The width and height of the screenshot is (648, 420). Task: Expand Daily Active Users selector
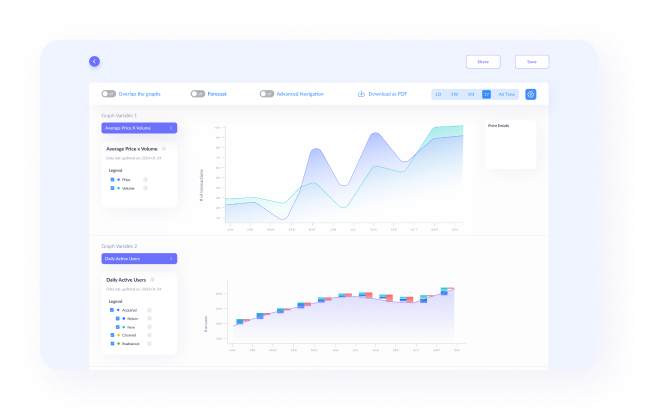(139, 259)
